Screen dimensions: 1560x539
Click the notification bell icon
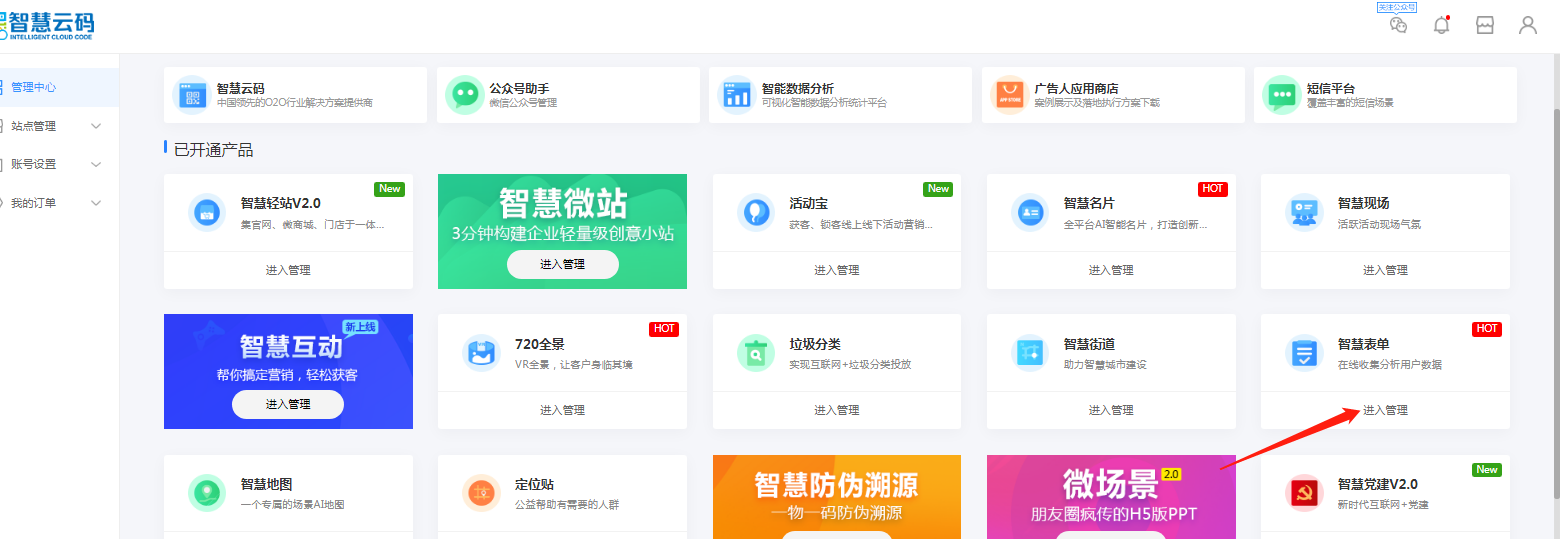[1441, 26]
